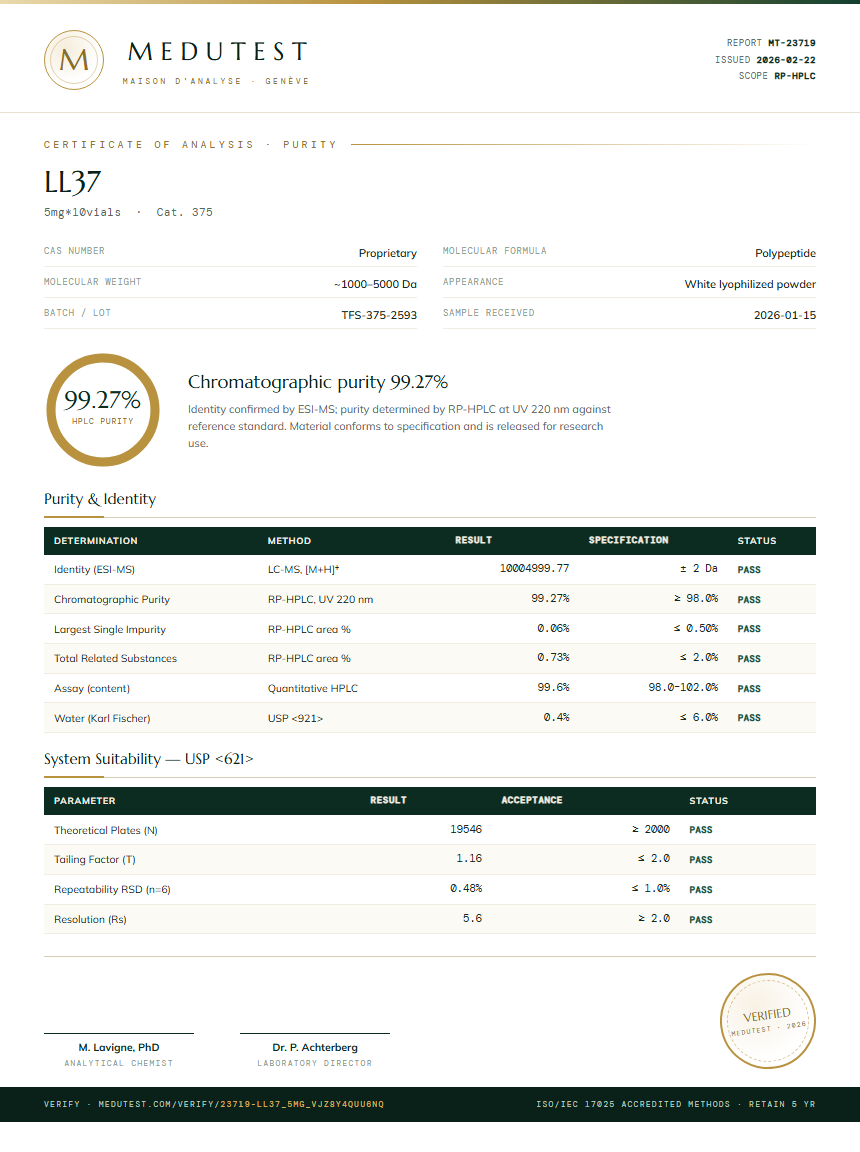Click the MEDUTEST brand name heading
The height and width of the screenshot is (1152, 860).
coord(217,51)
